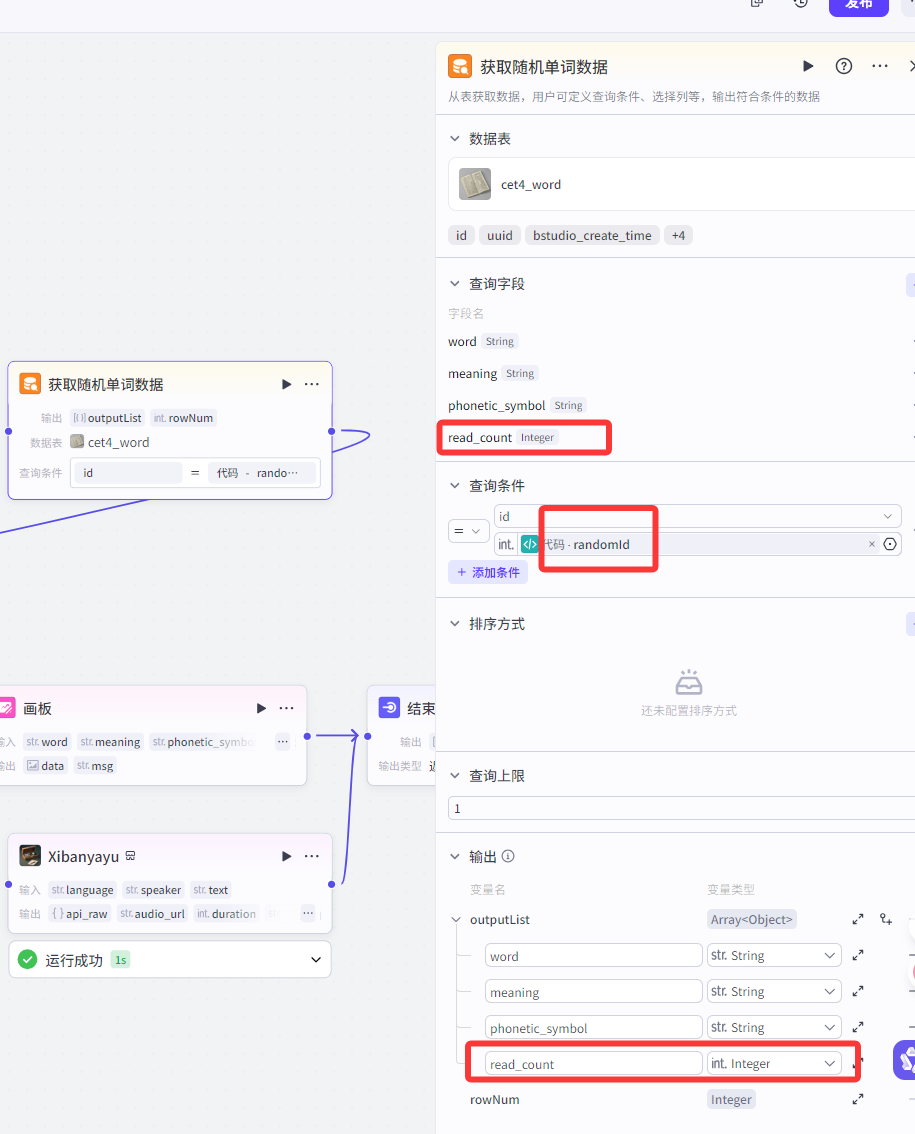Viewport: 915px width, 1134px height.
Task: Open help icon in the panel header
Action: point(844,66)
